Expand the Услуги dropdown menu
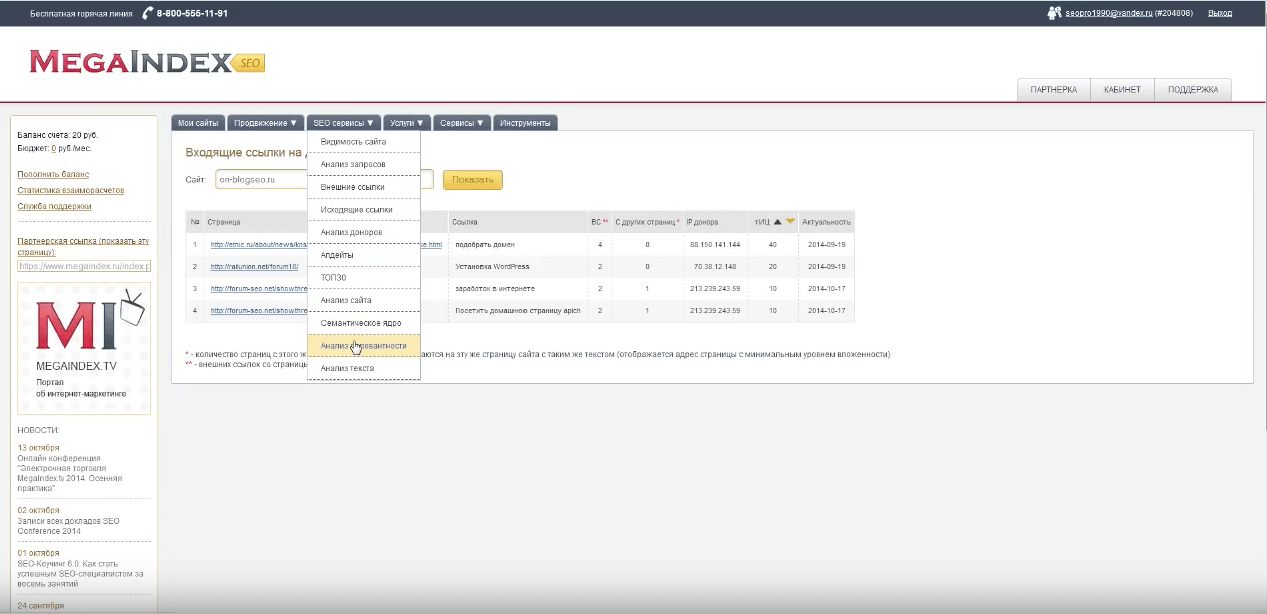 click(407, 123)
